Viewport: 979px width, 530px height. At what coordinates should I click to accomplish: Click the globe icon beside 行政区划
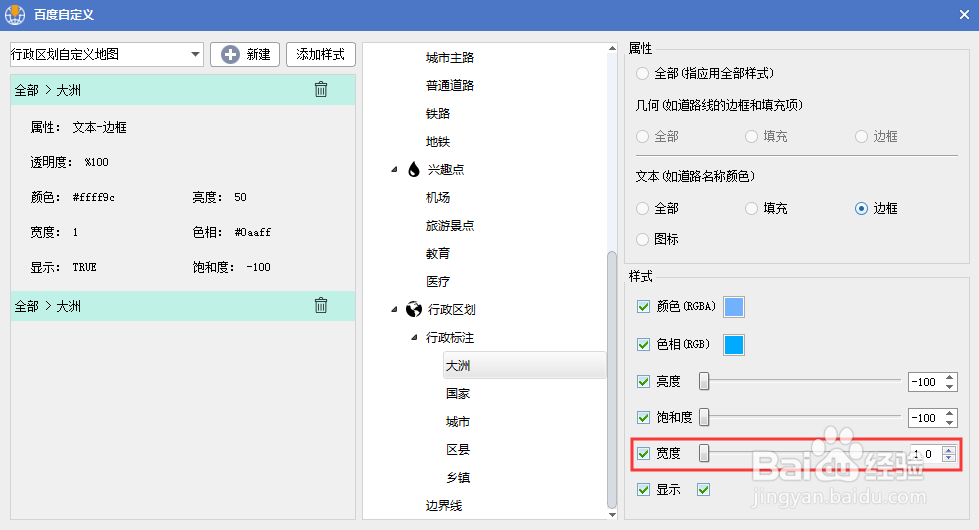pyautogui.click(x=413, y=309)
